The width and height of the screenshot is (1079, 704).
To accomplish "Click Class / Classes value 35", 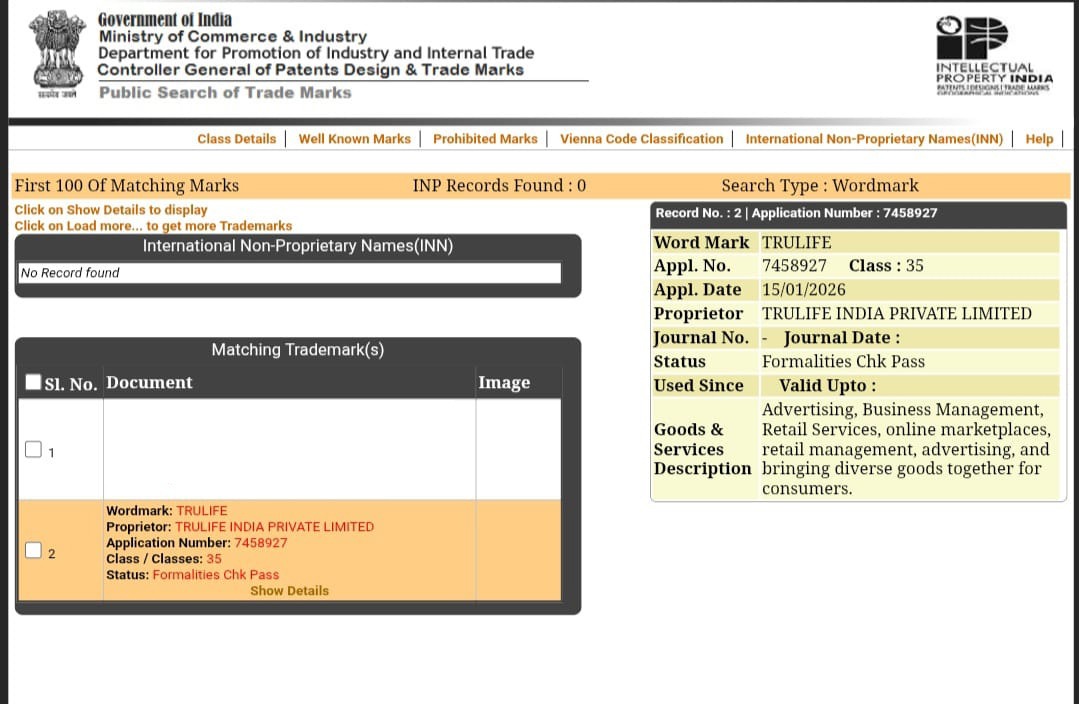I will point(214,558).
